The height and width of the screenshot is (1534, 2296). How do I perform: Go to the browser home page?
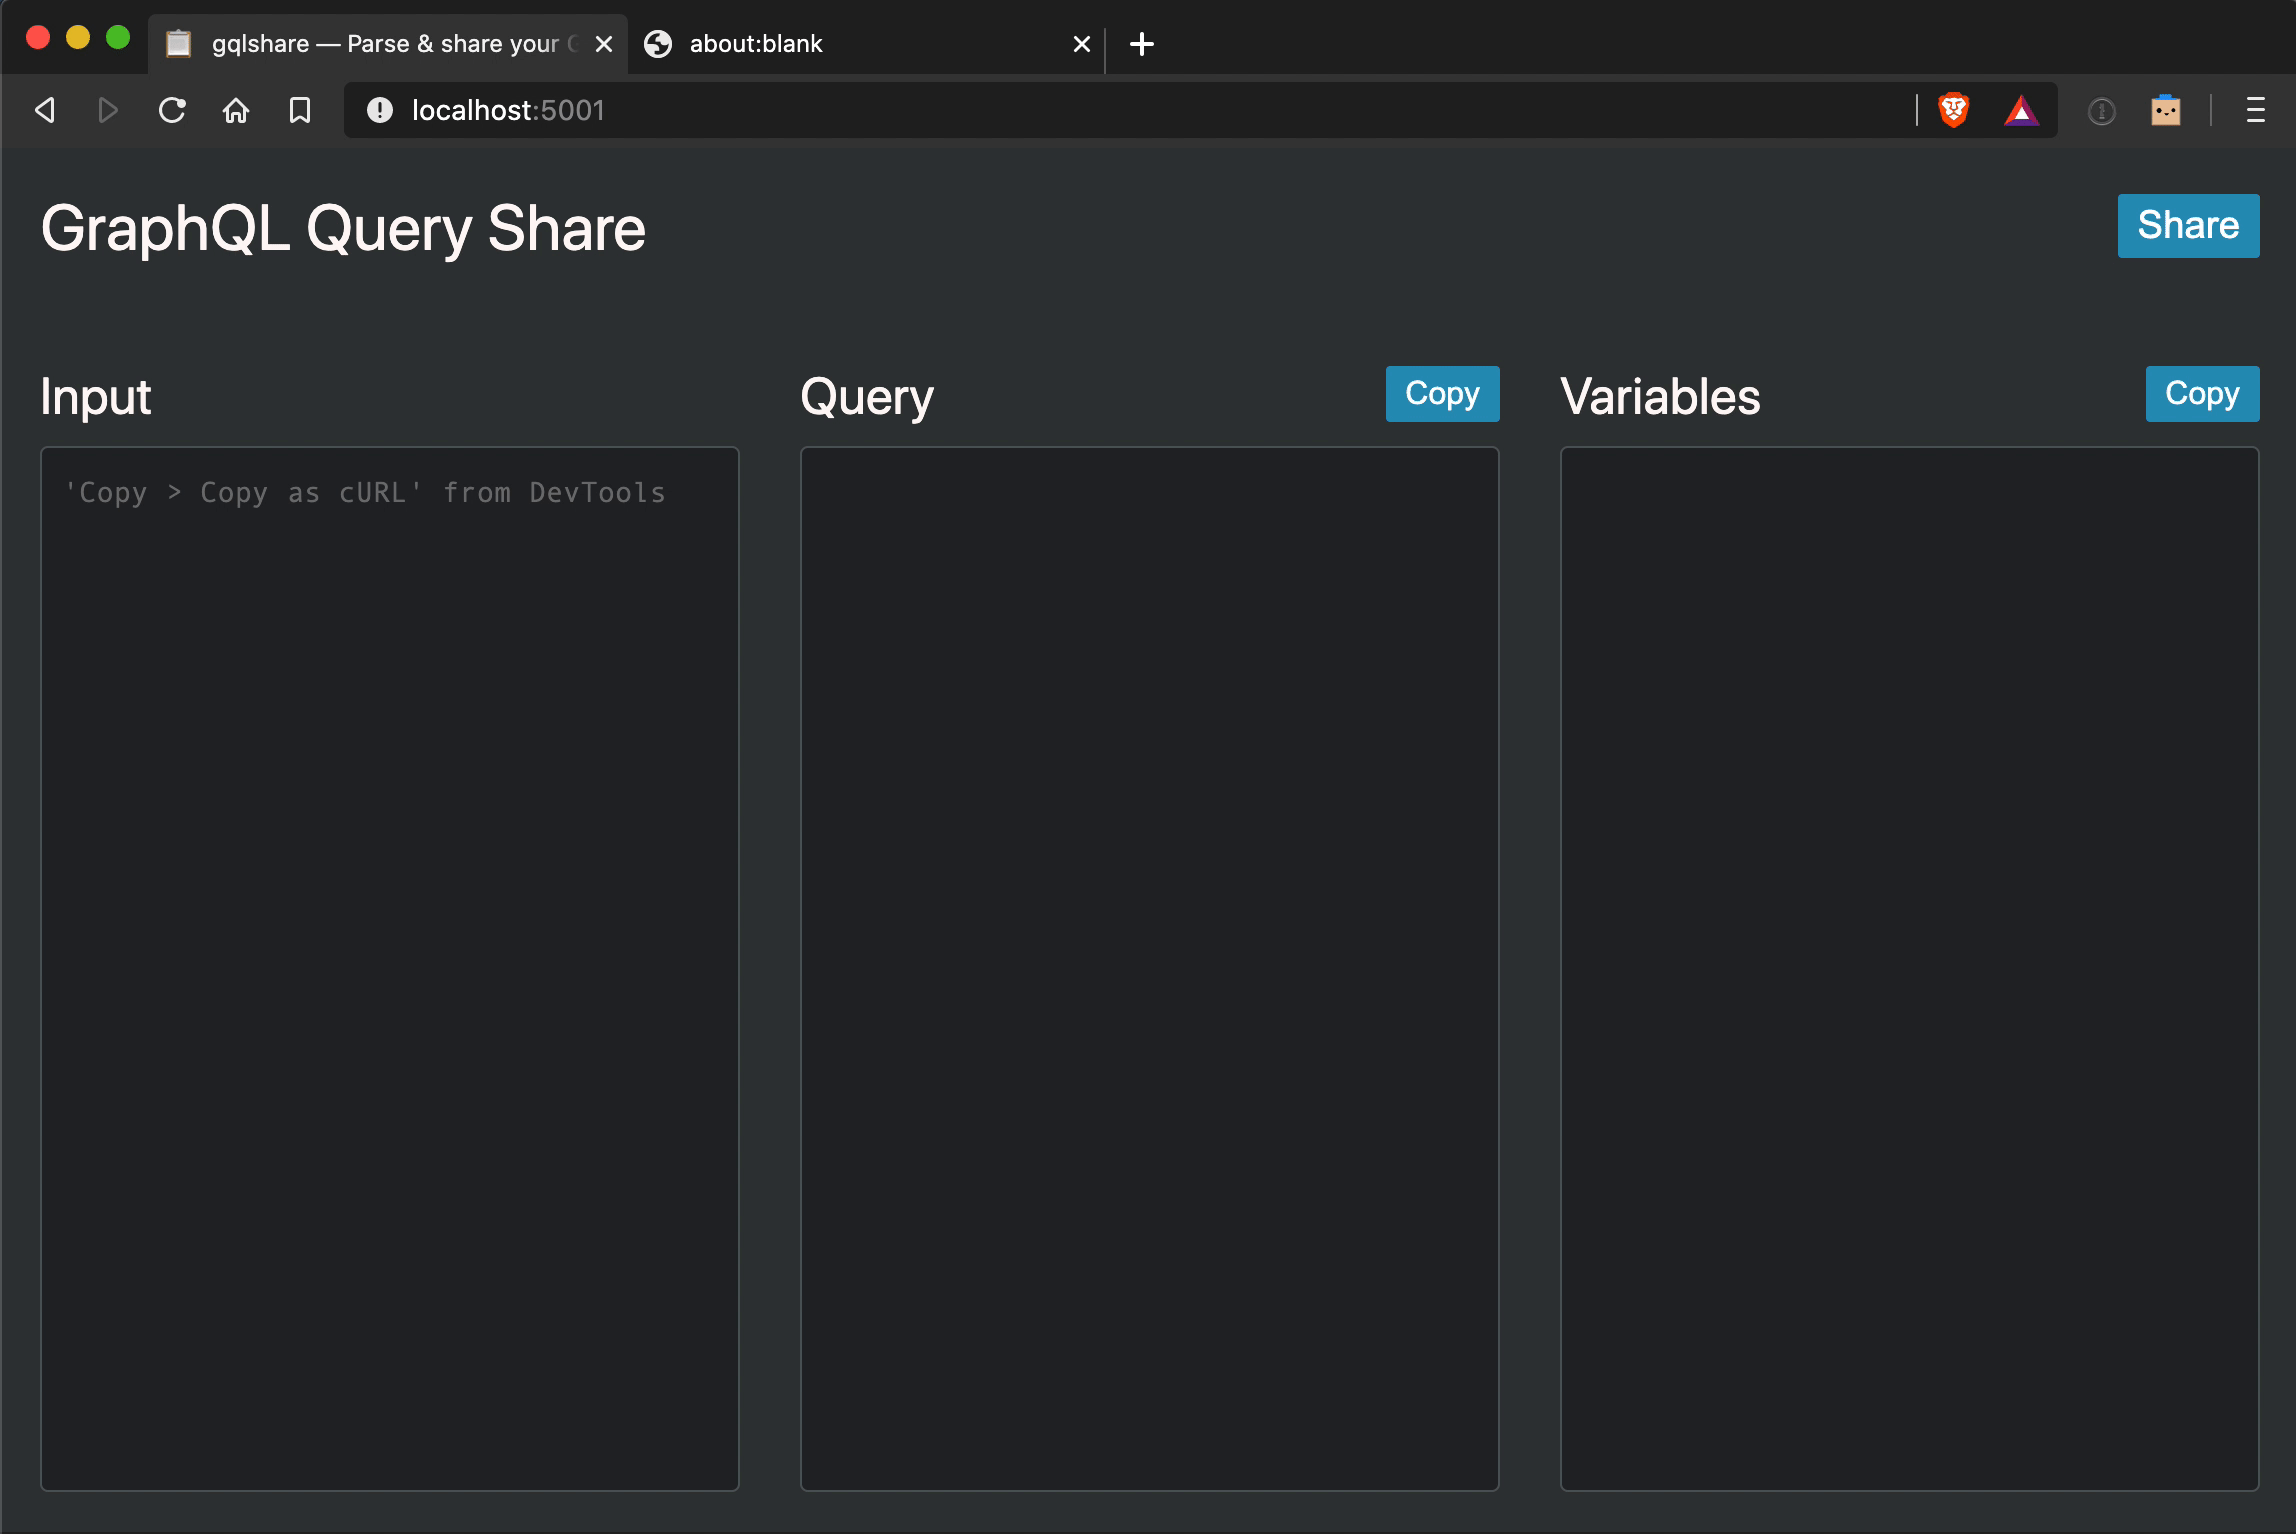[236, 110]
